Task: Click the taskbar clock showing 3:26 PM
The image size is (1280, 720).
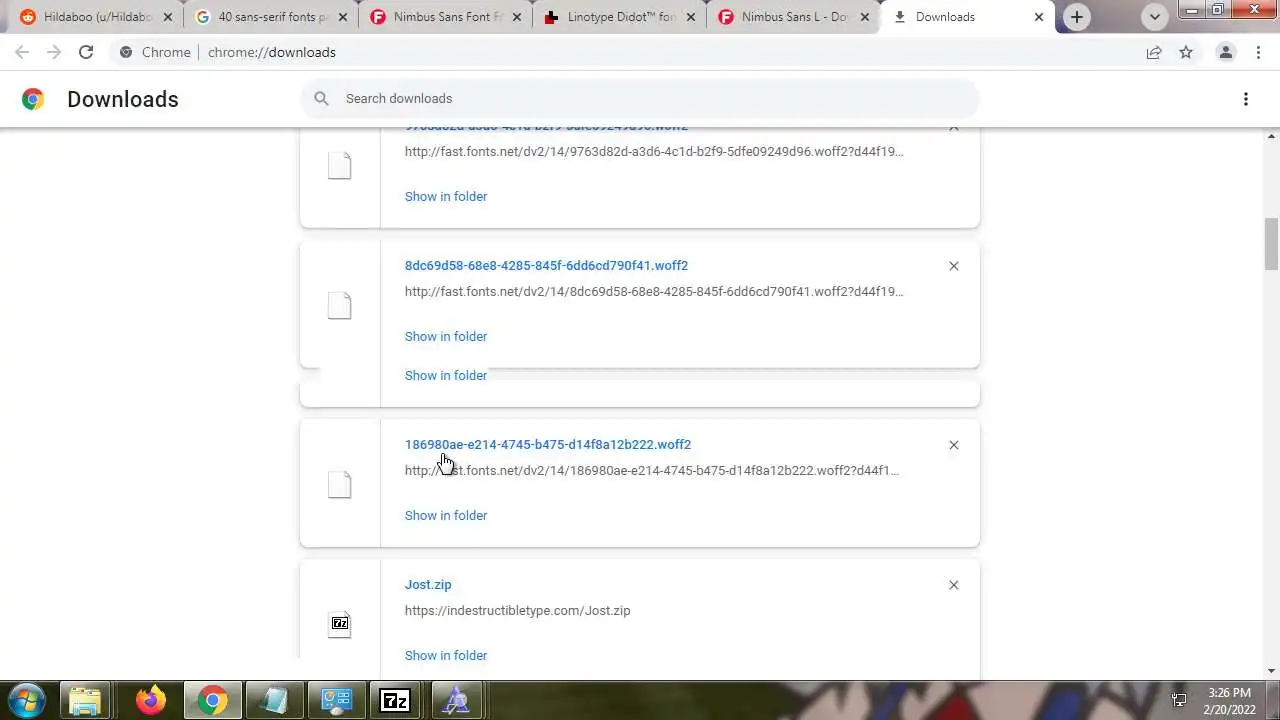Action: pos(1229,701)
